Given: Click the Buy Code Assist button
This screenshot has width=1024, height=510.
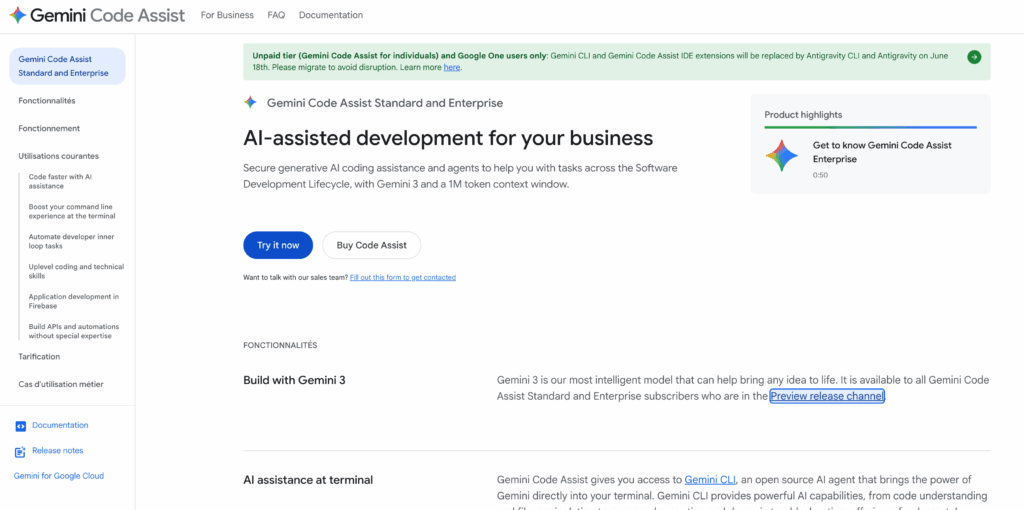Looking at the screenshot, I should pyautogui.click(x=372, y=246).
